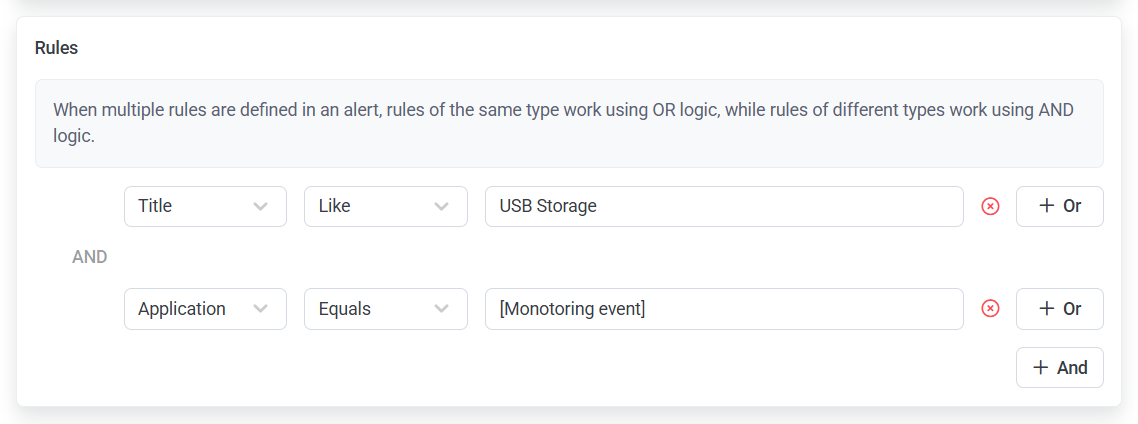
Task: Remove the Title rule row
Action: tap(990, 206)
